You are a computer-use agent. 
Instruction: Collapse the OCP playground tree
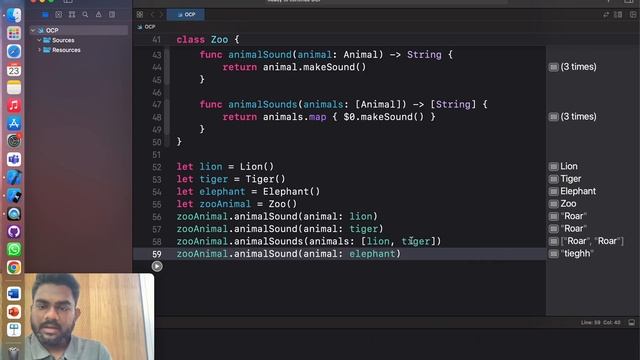pos(33,30)
